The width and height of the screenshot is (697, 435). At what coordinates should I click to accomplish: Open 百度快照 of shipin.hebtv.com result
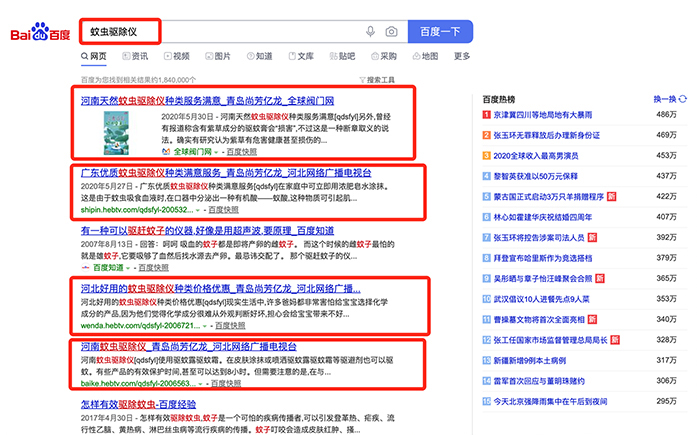tap(224, 210)
